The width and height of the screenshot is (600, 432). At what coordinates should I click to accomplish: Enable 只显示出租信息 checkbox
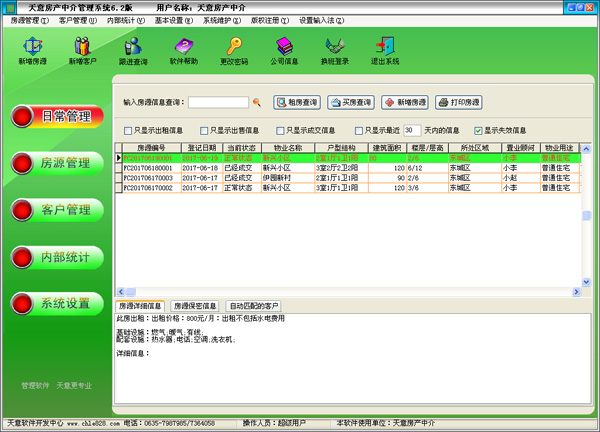coord(128,130)
